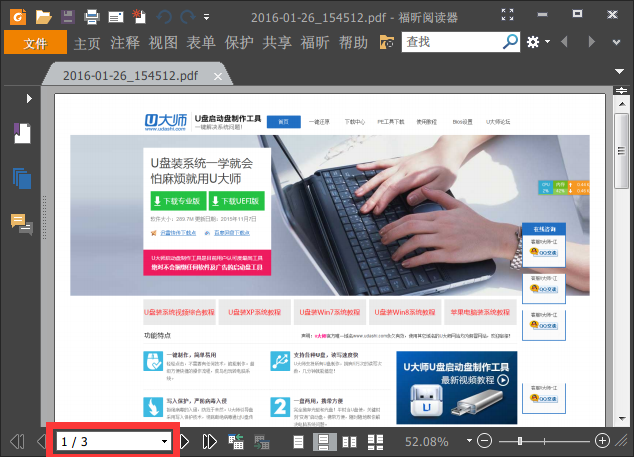
Task: Open search settings gear dropdown
Action: pos(538,42)
